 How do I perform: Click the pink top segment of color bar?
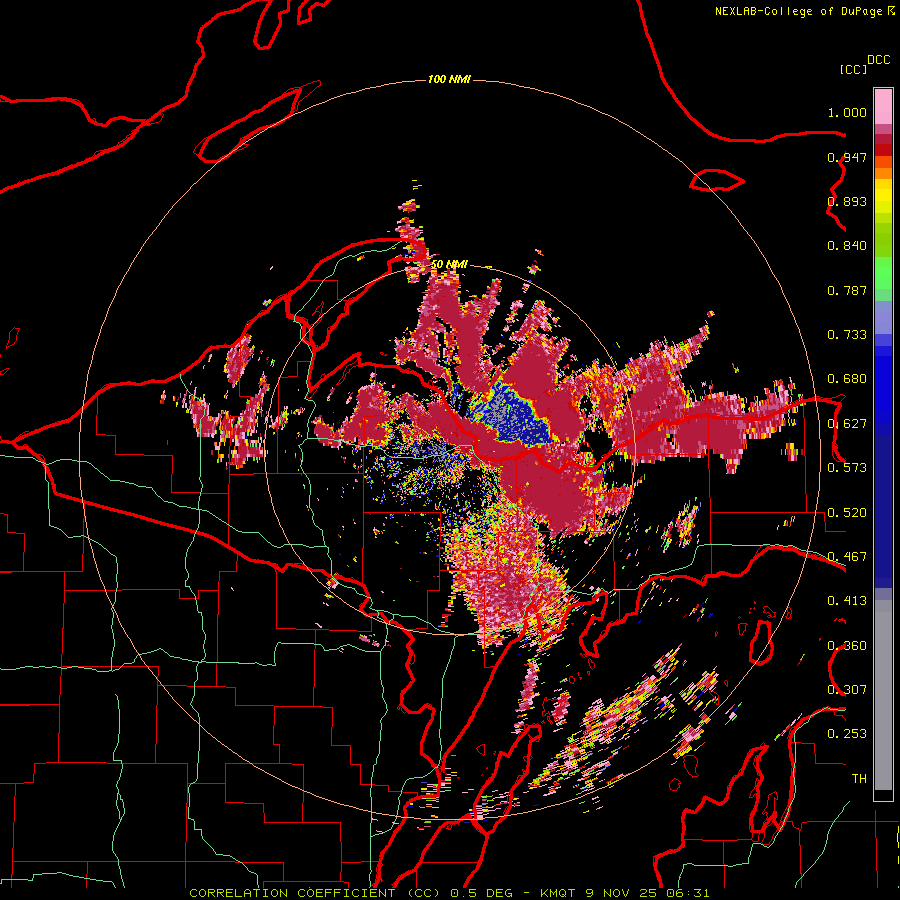click(883, 106)
